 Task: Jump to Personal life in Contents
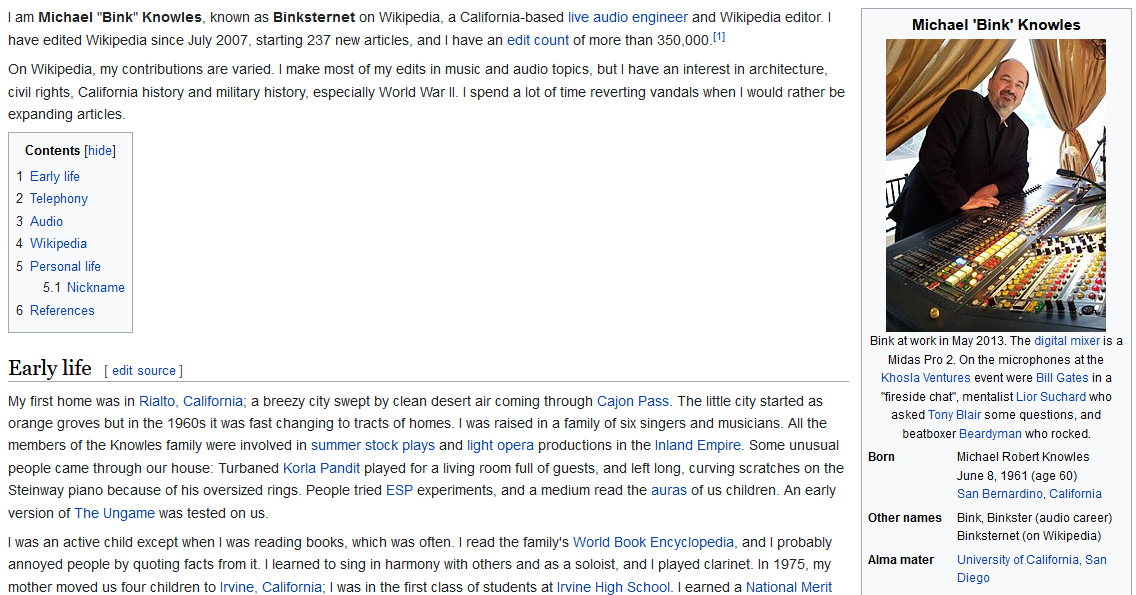pyautogui.click(x=65, y=267)
